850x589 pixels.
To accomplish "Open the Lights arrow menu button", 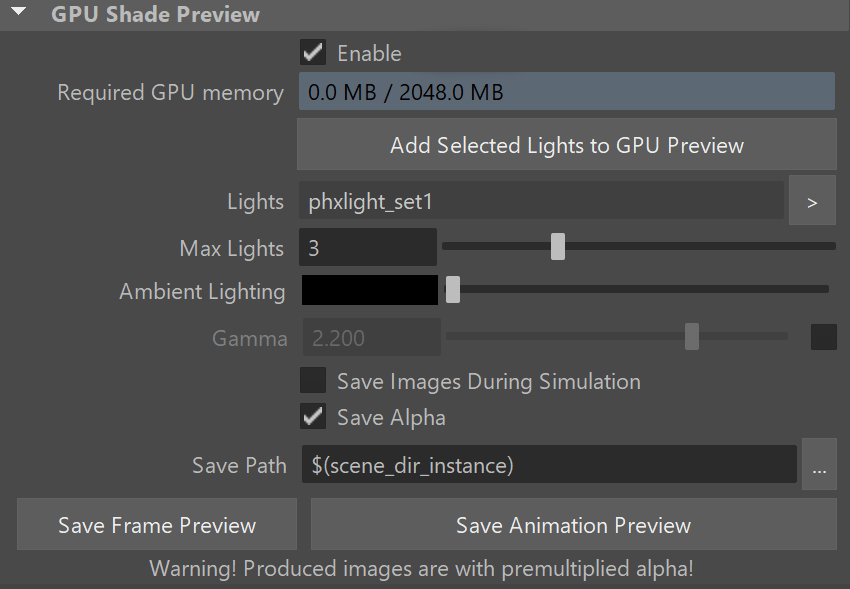I will pyautogui.click(x=812, y=201).
